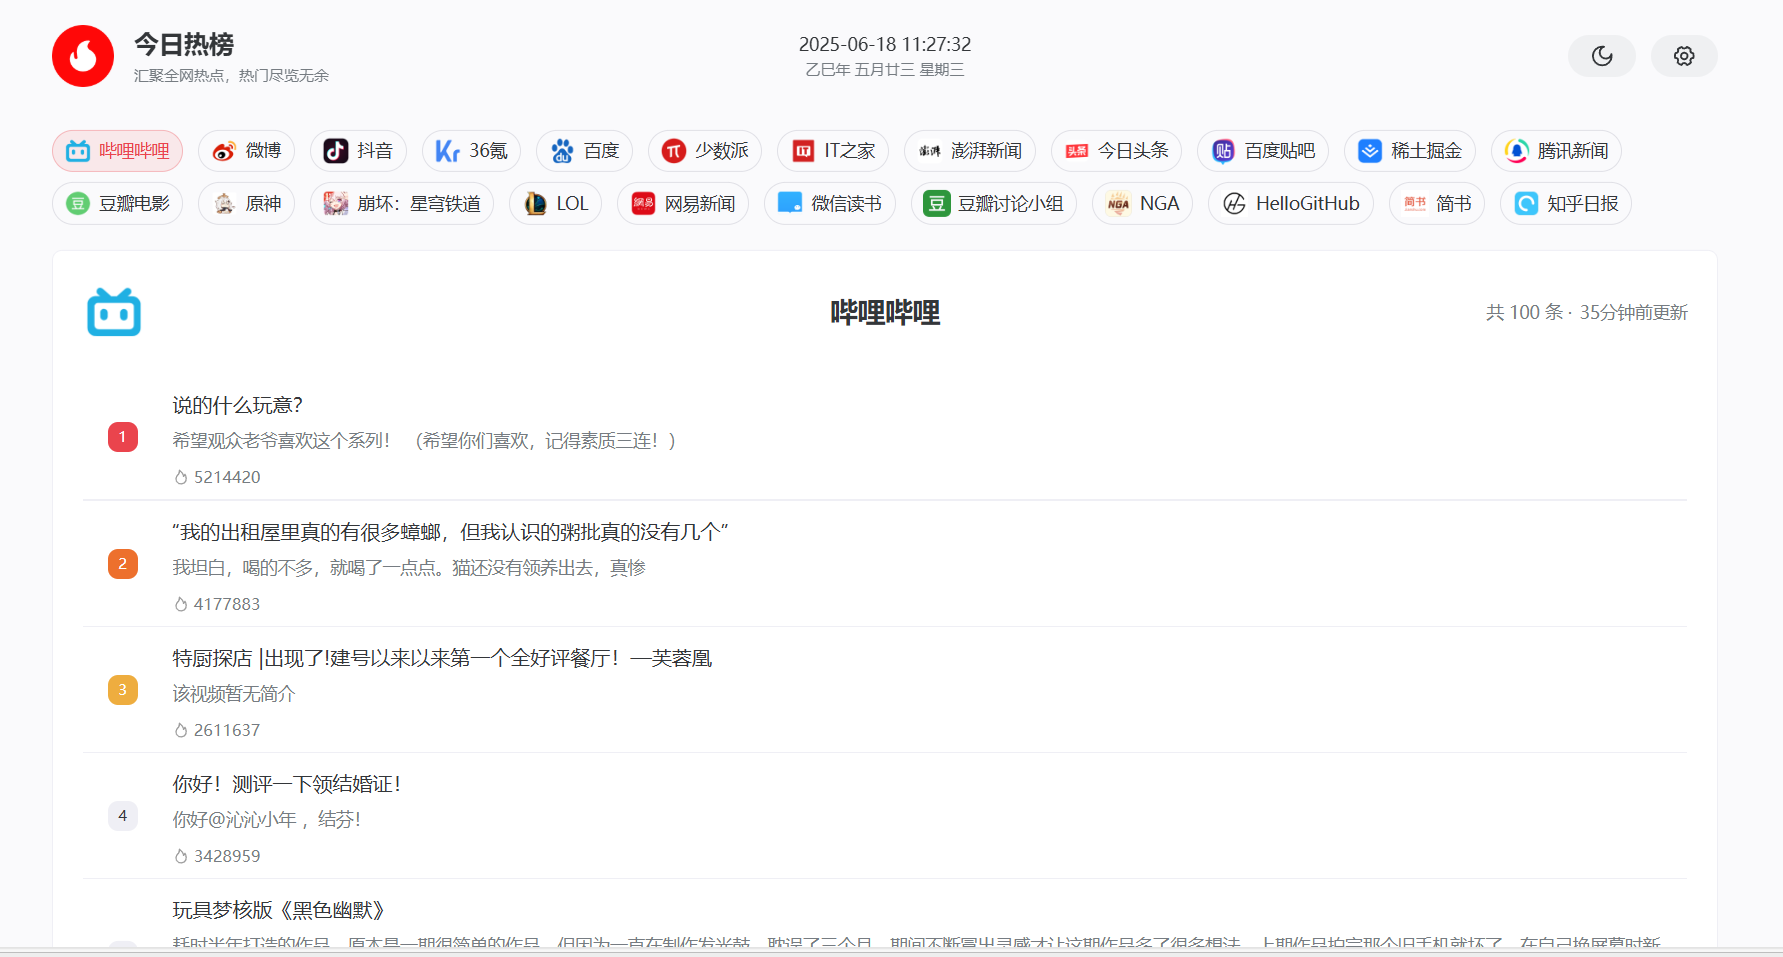Switch to the 稀土掘金 tab
This screenshot has height=957, width=1783.
[1410, 151]
